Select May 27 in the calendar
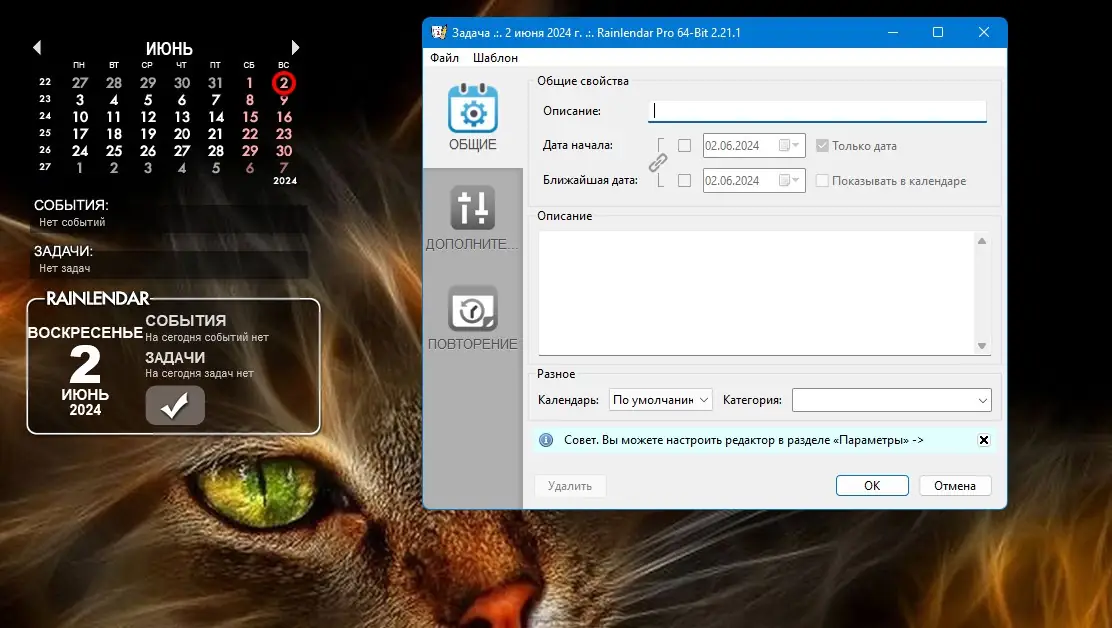Screen dimensions: 1112x628 click(79, 83)
